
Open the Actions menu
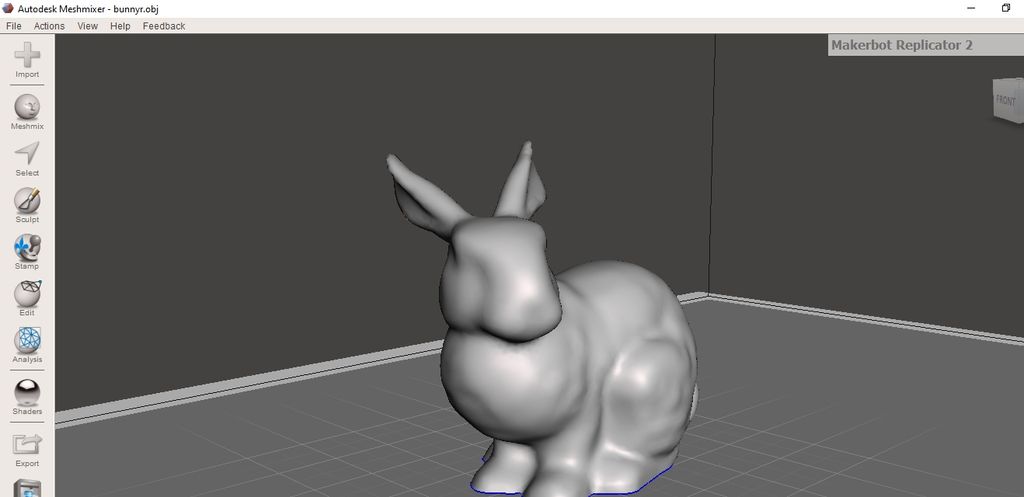pos(49,26)
